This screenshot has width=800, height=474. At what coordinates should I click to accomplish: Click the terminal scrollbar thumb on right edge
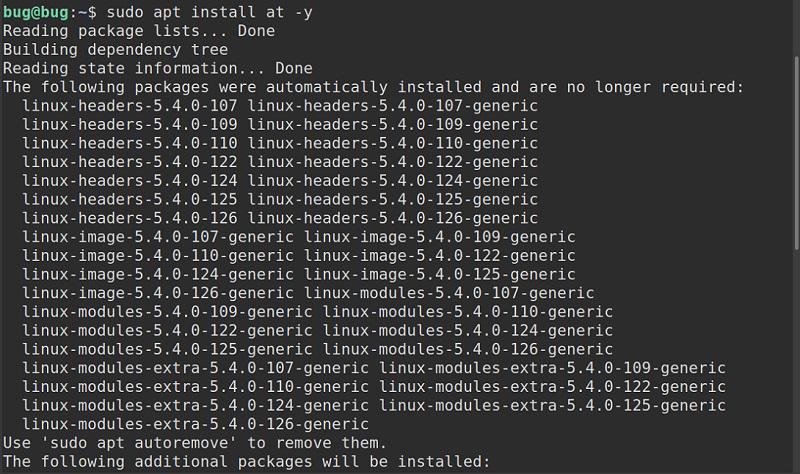click(x=797, y=152)
